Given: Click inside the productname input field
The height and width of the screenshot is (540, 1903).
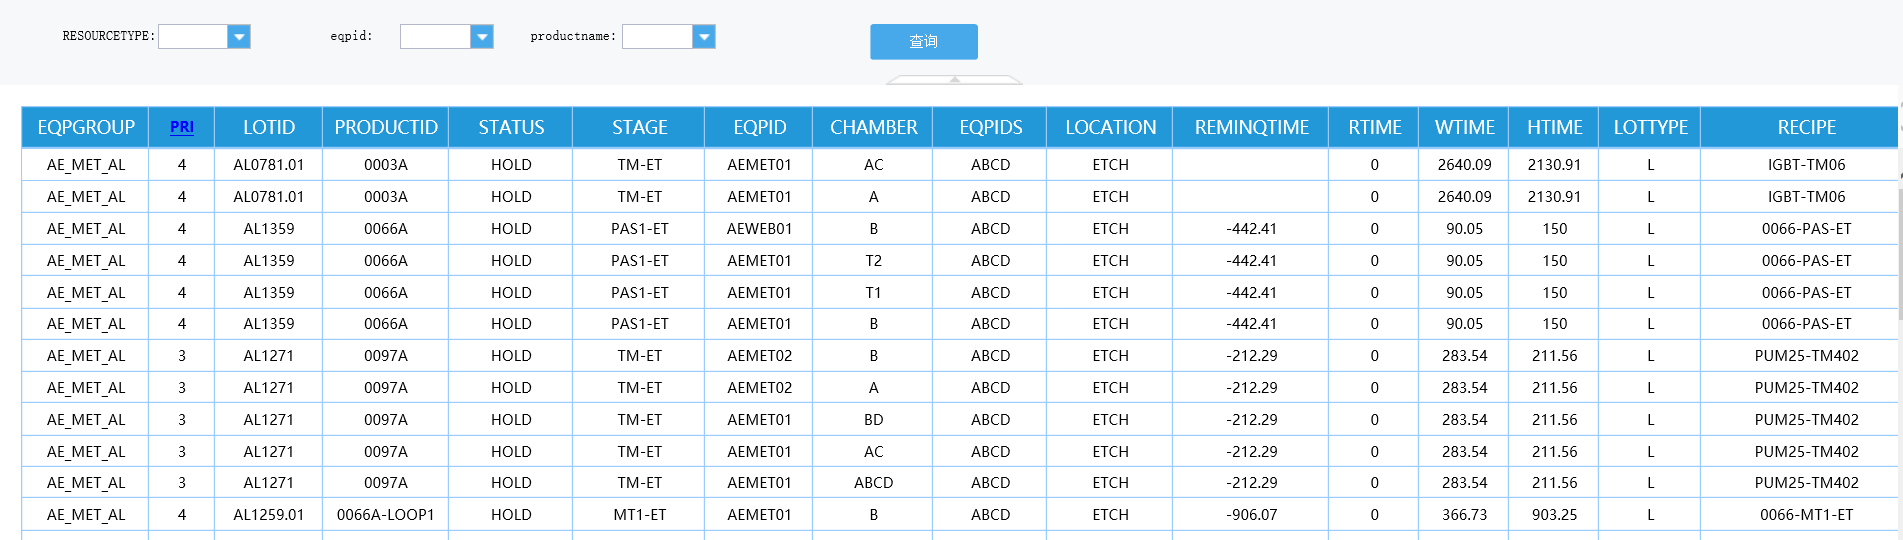Looking at the screenshot, I should 657,37.
